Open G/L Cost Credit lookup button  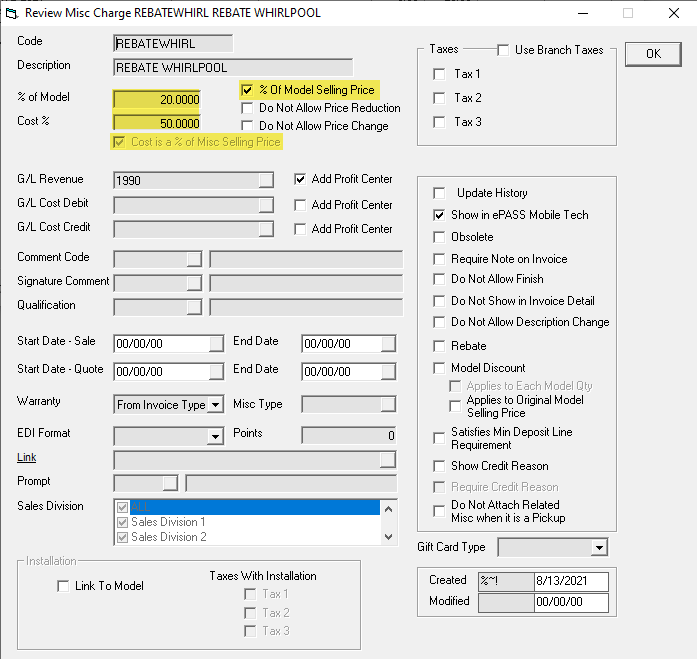(266, 229)
